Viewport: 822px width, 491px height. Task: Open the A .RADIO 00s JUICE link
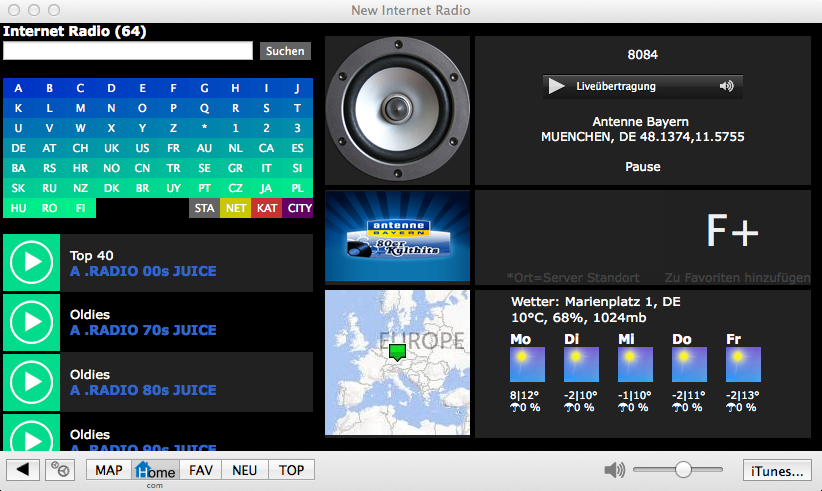pyautogui.click(x=143, y=271)
